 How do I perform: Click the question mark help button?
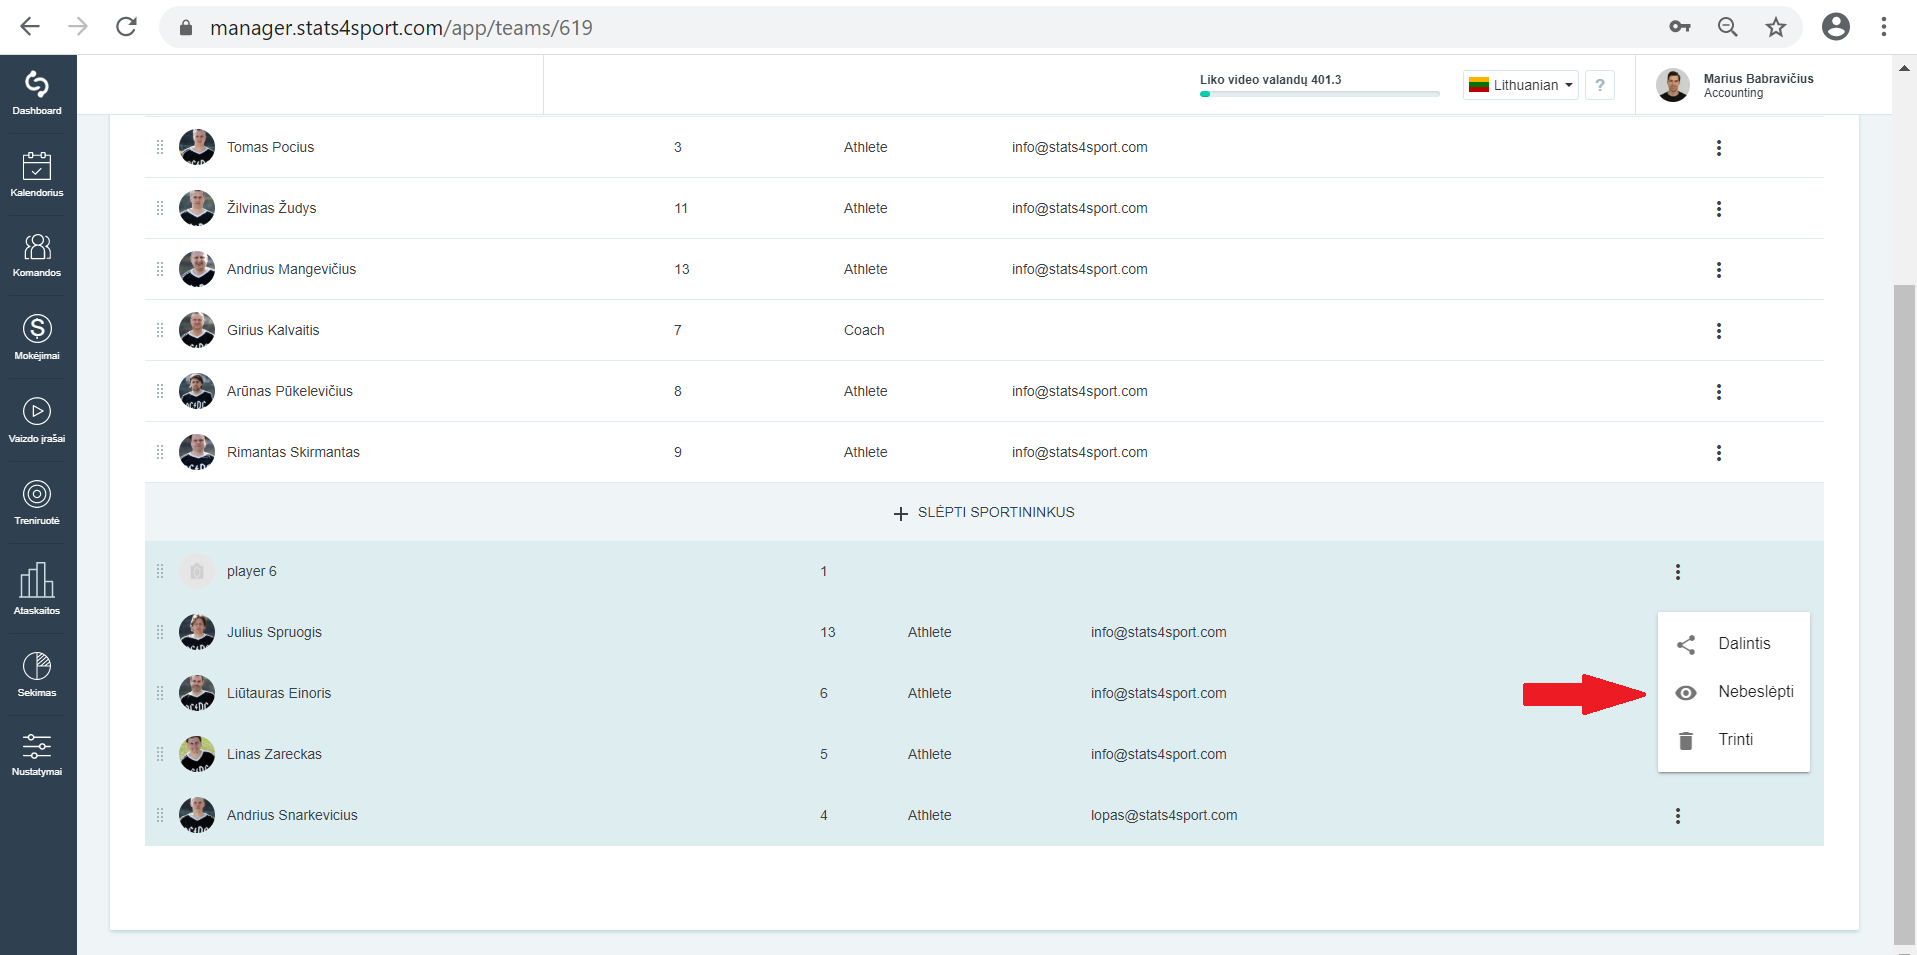click(1600, 85)
